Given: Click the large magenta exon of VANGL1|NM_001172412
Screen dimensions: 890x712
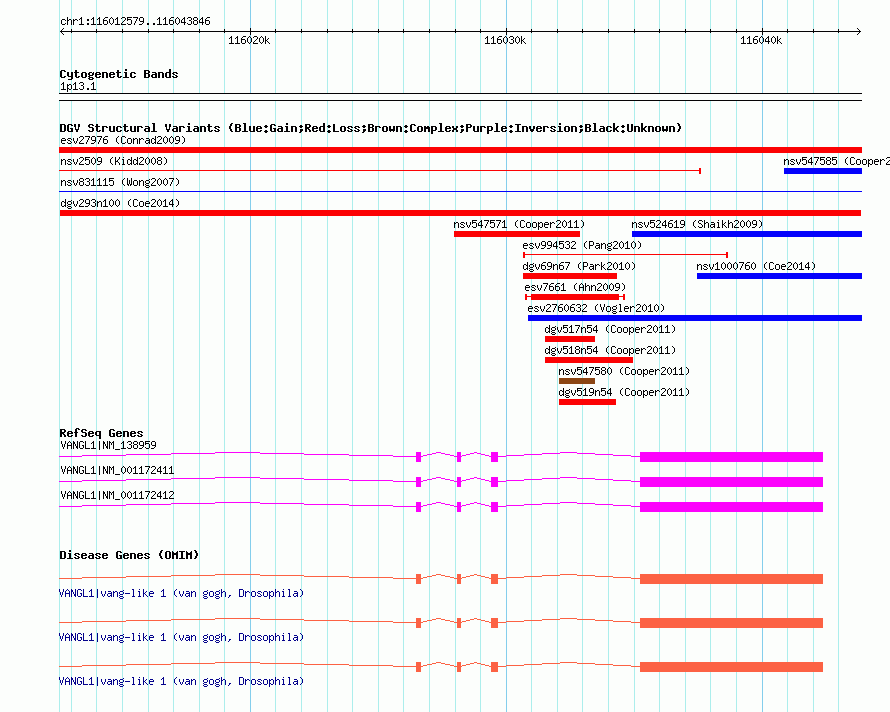Looking at the screenshot, I should (732, 507).
